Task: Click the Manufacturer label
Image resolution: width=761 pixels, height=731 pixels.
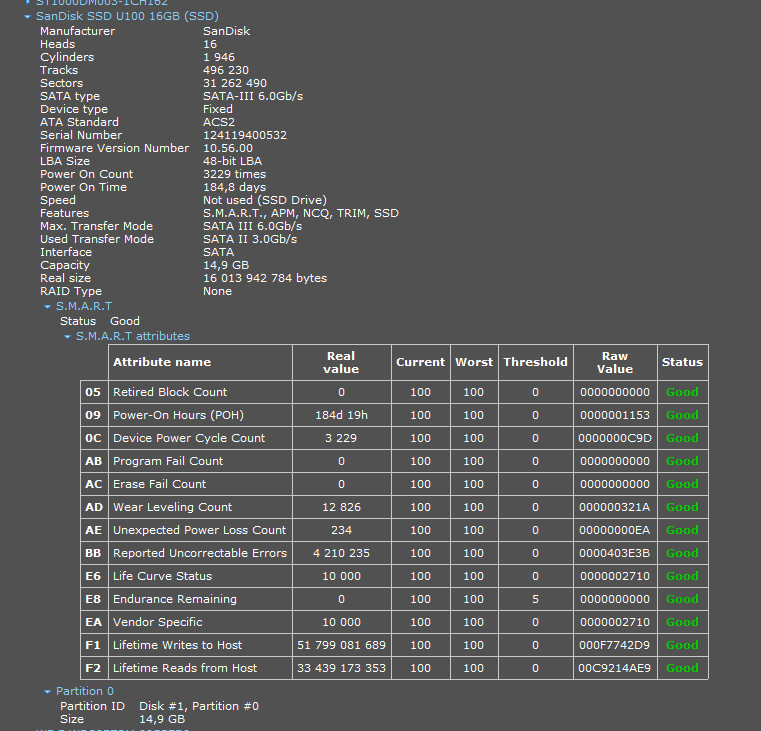Action: tap(78, 31)
